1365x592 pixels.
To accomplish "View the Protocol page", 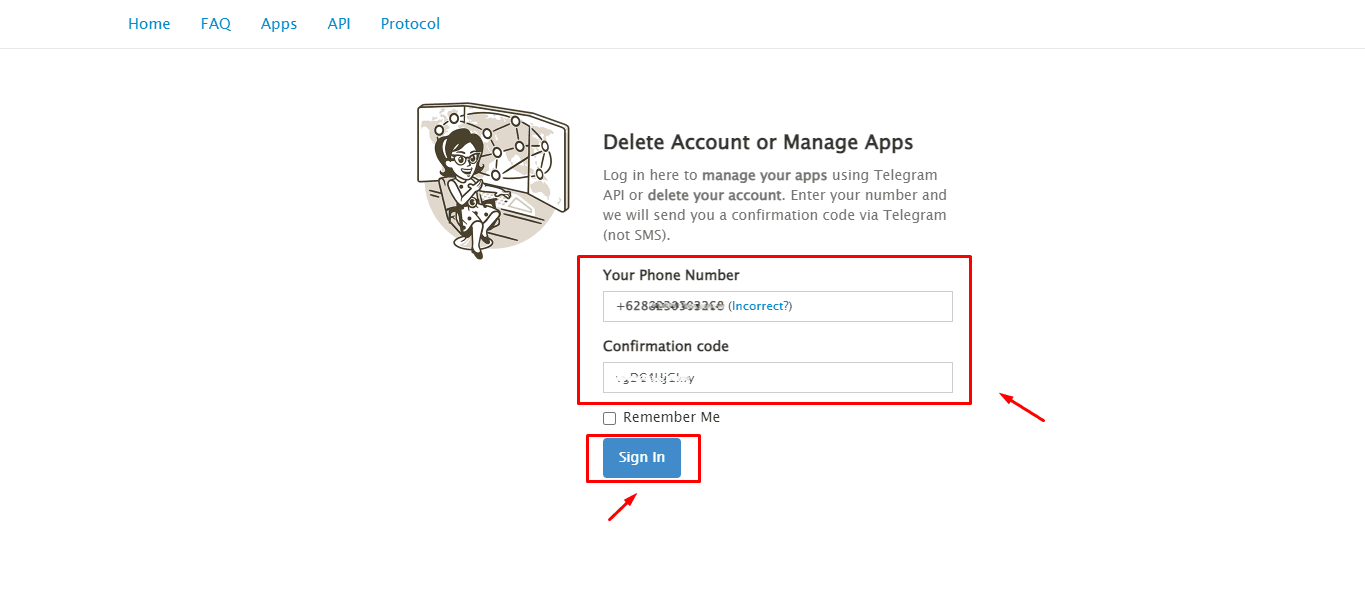I will (409, 23).
